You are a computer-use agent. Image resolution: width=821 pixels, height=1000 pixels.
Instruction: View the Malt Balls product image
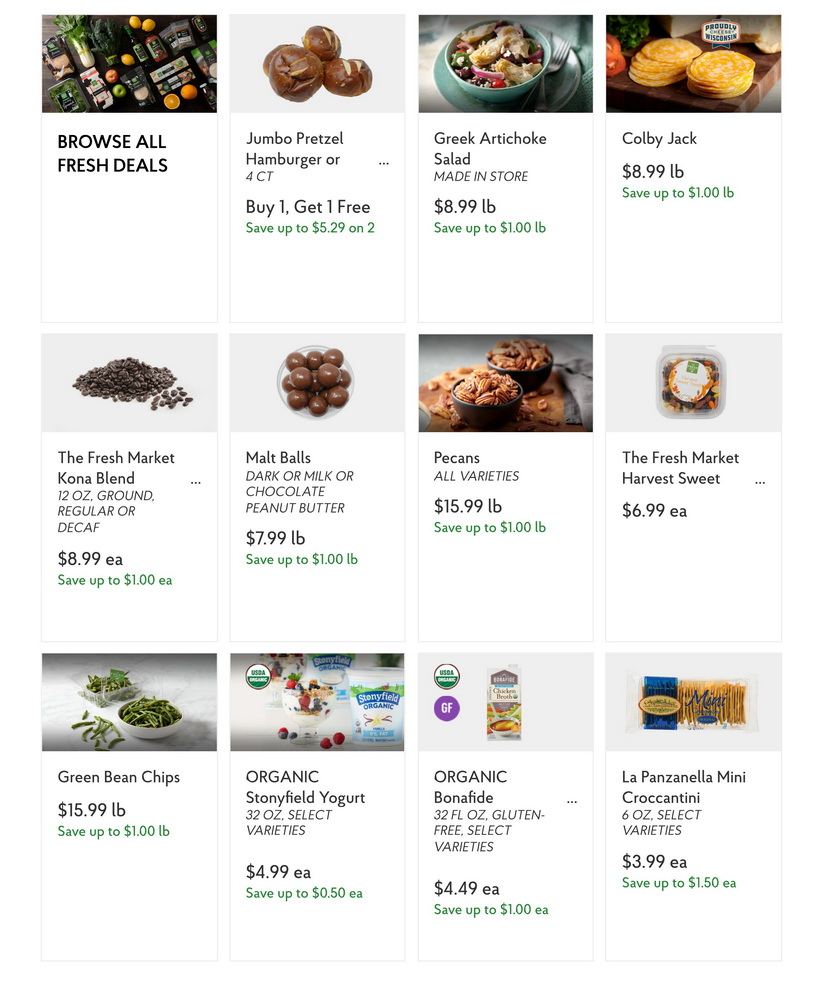click(318, 383)
